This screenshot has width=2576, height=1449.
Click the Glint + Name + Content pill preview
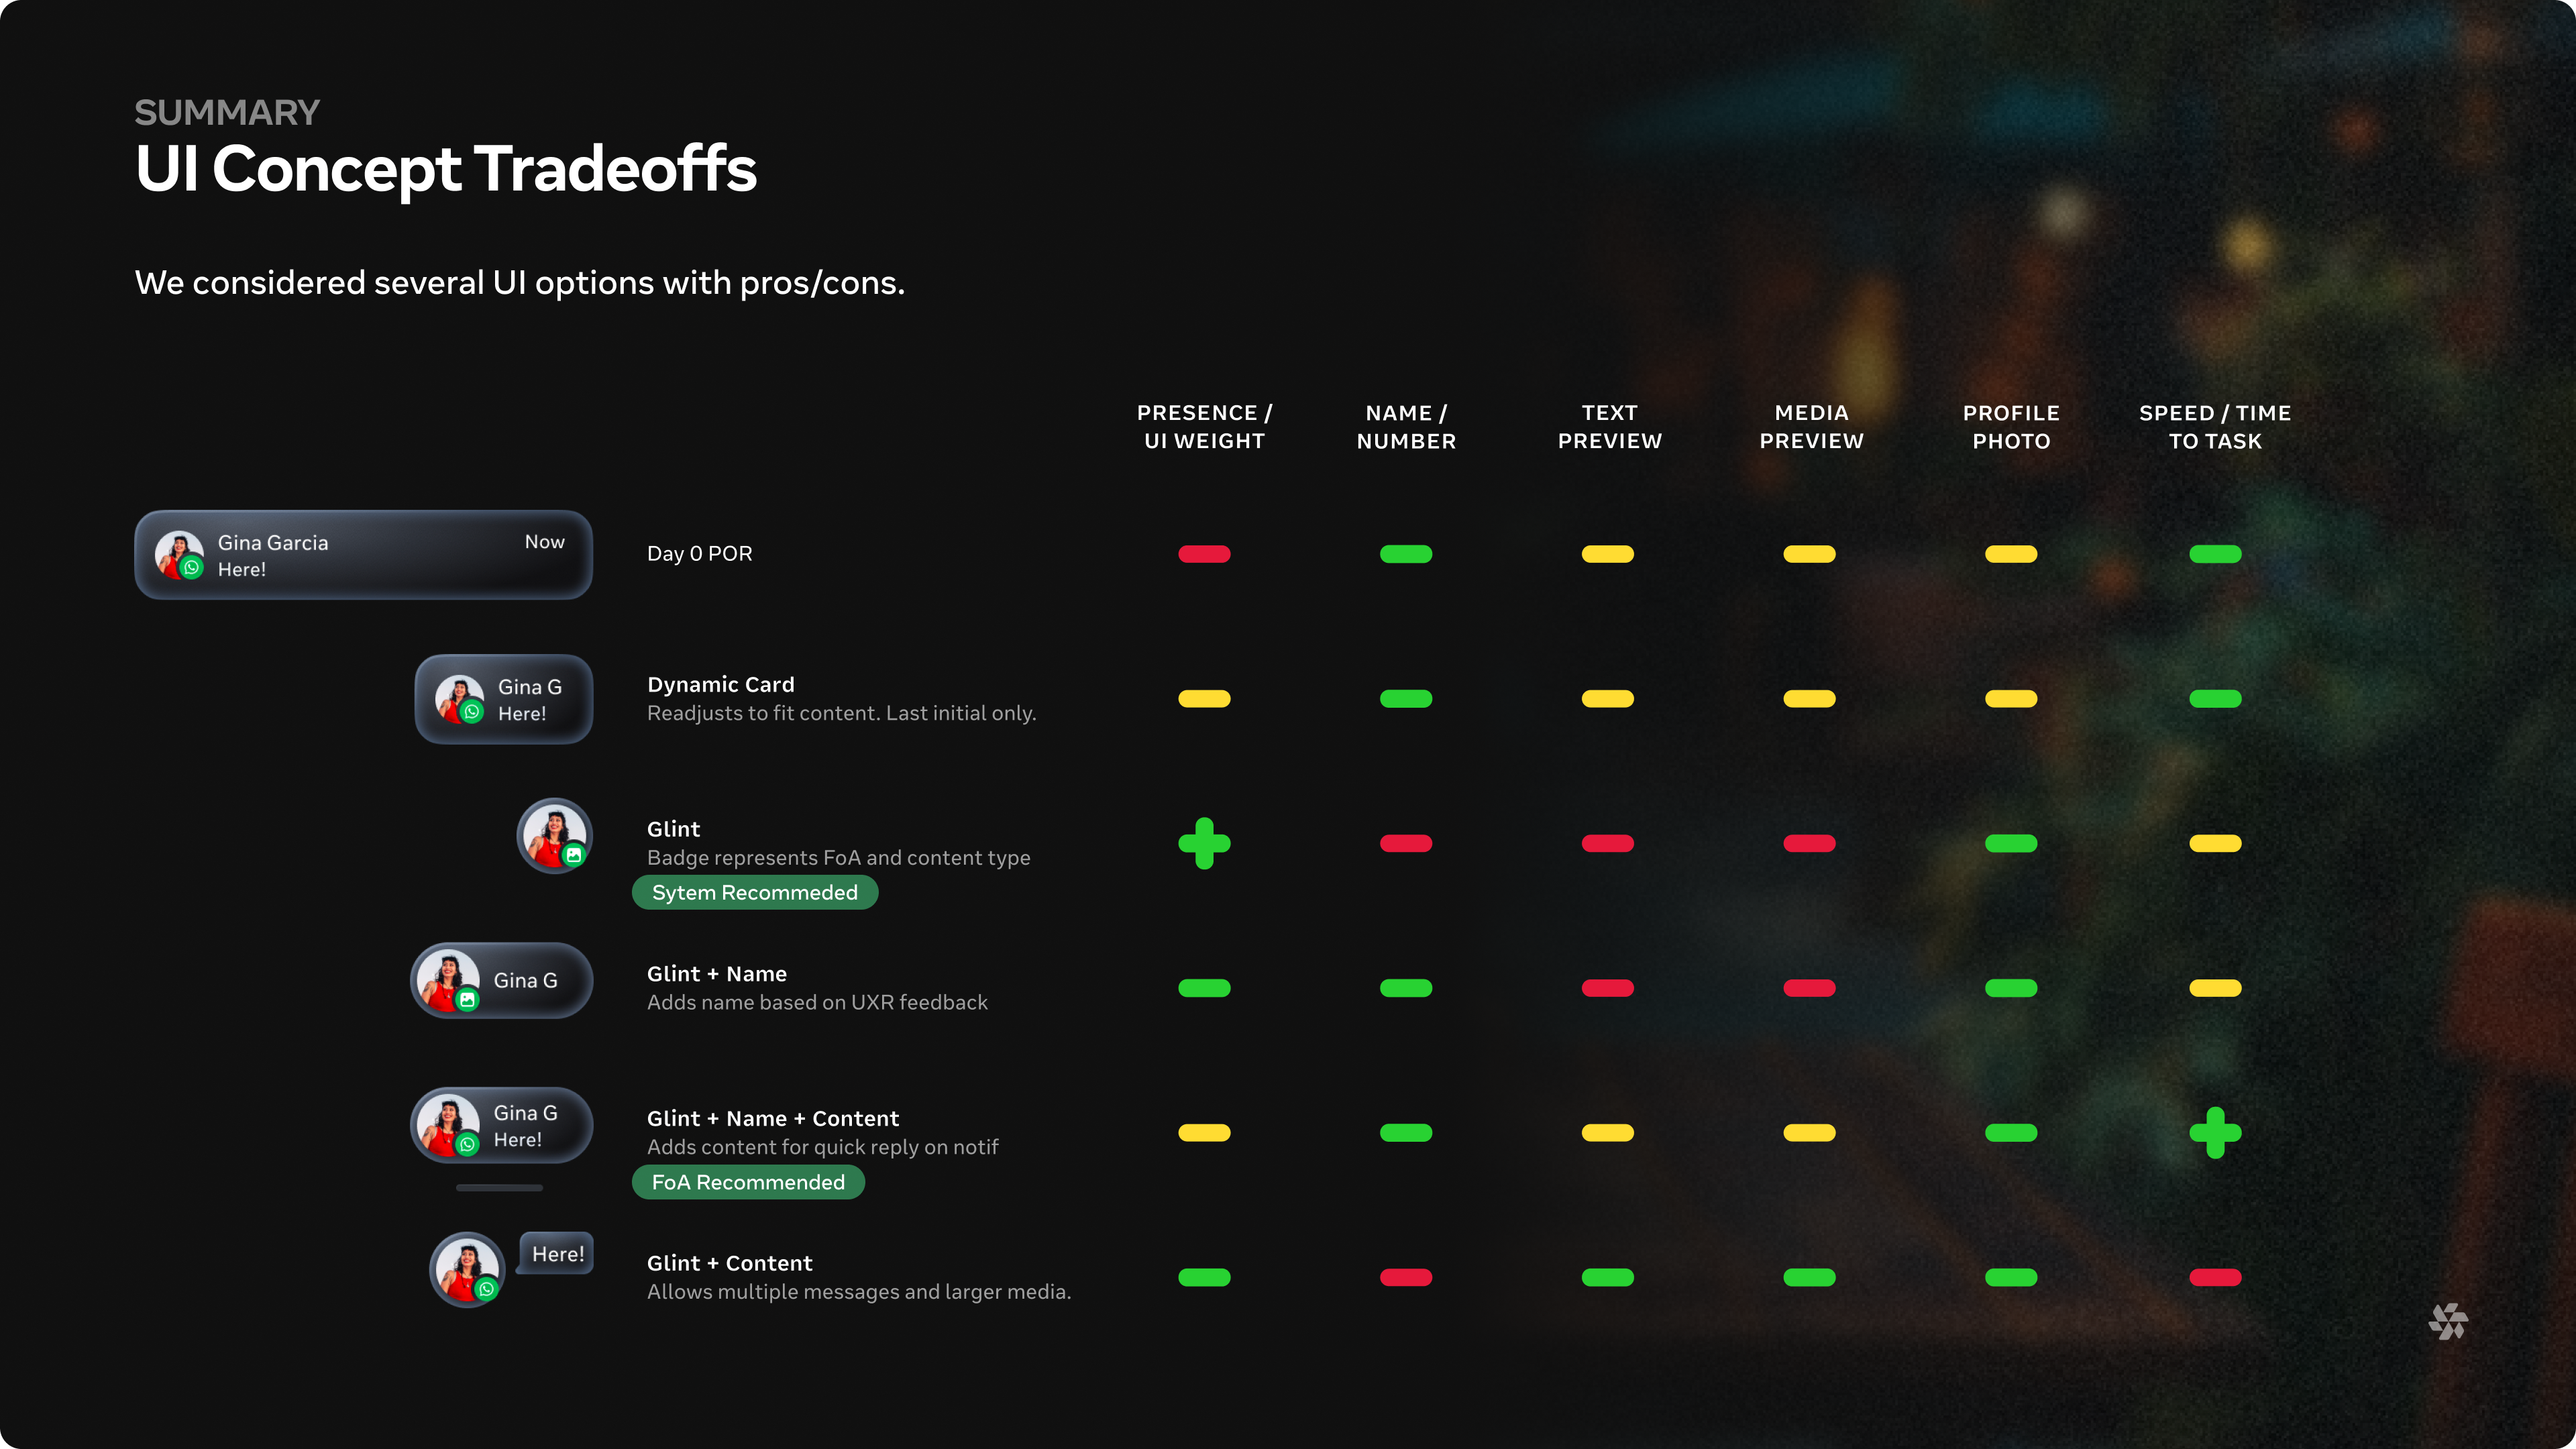[501, 1125]
